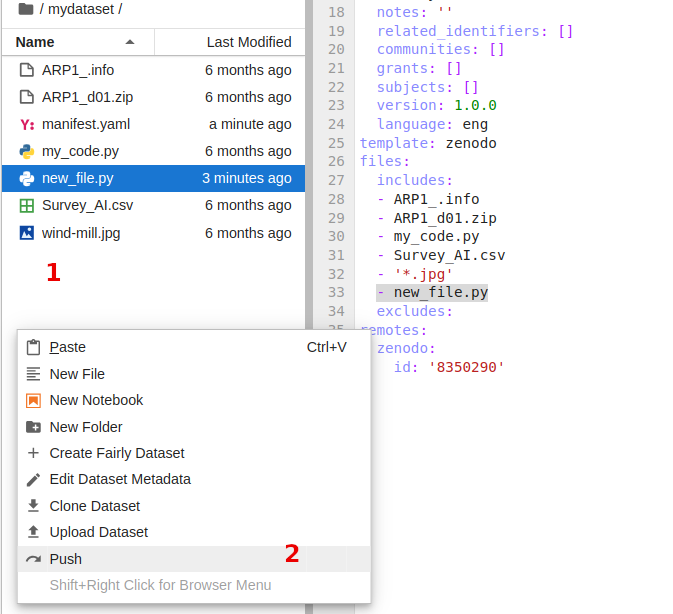Click the Python icon beside new_file.py
The image size is (673, 614).
click(x=27, y=178)
